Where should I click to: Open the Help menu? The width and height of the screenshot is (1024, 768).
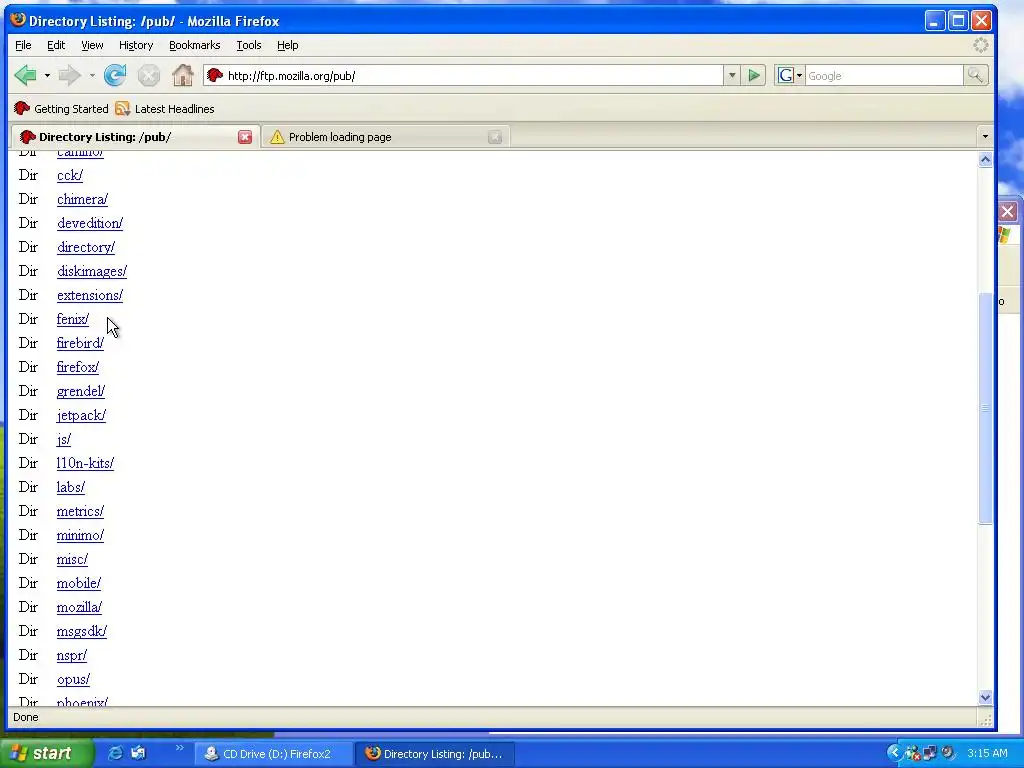coord(287,45)
